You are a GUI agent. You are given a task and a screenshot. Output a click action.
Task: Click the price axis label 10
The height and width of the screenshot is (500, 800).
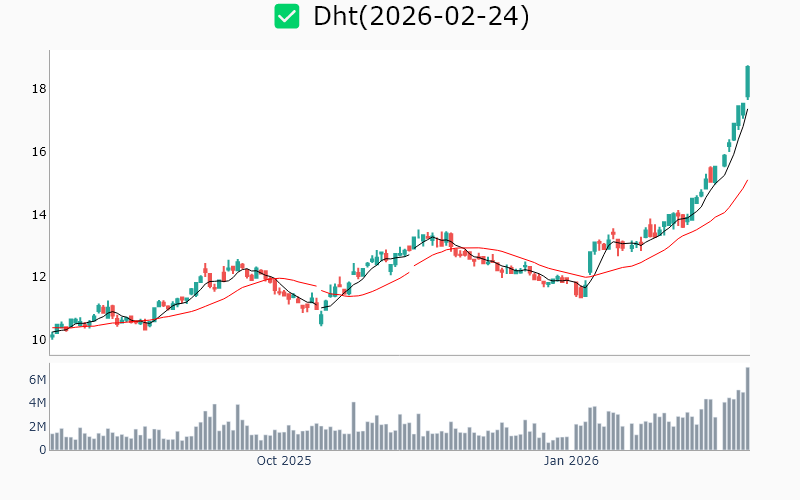[x=39, y=340]
